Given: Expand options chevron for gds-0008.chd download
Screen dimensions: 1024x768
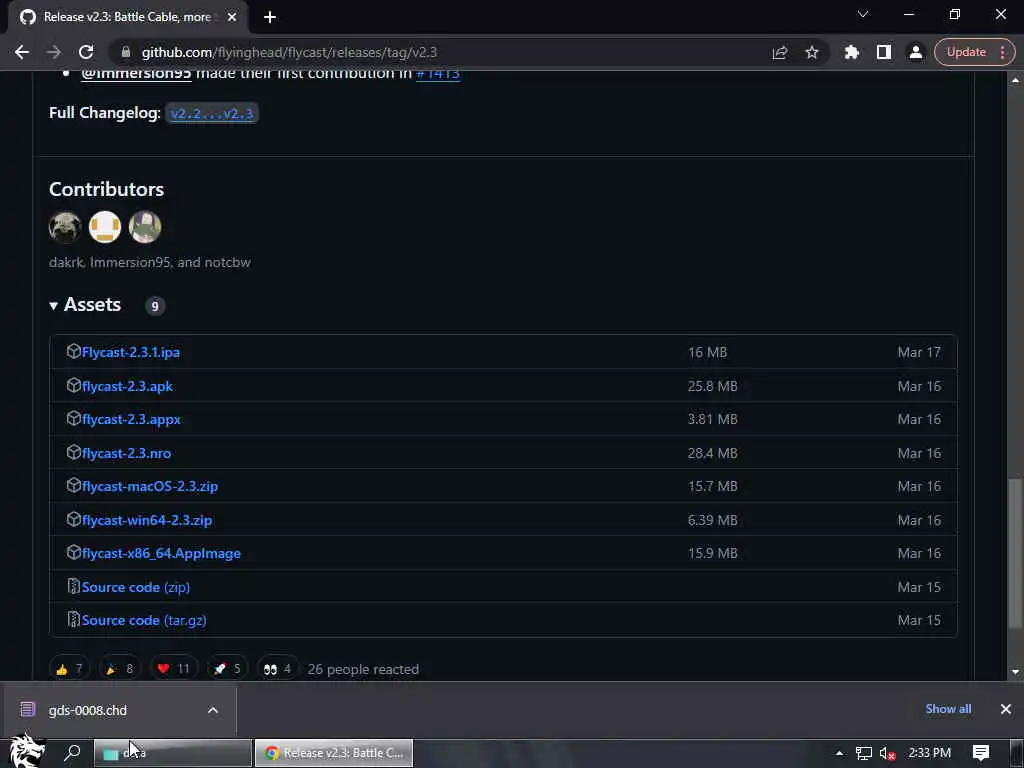Looking at the screenshot, I should click(213, 711).
